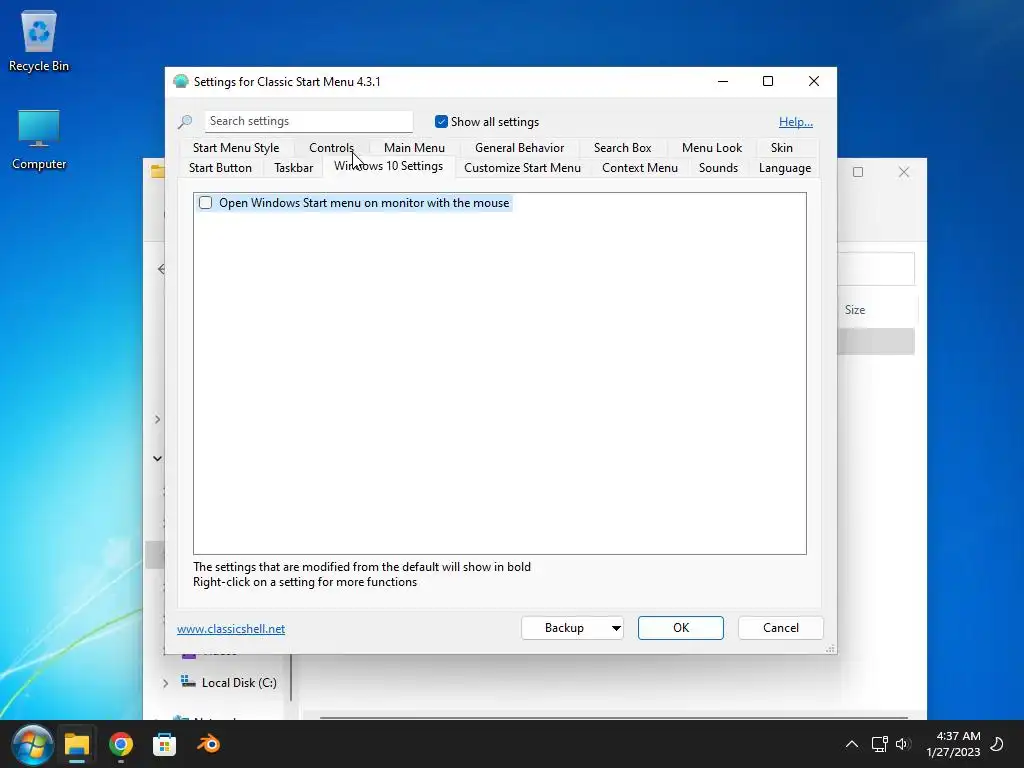Open the Taskbar settings tab
Image resolution: width=1024 pixels, height=768 pixels.
[293, 168]
